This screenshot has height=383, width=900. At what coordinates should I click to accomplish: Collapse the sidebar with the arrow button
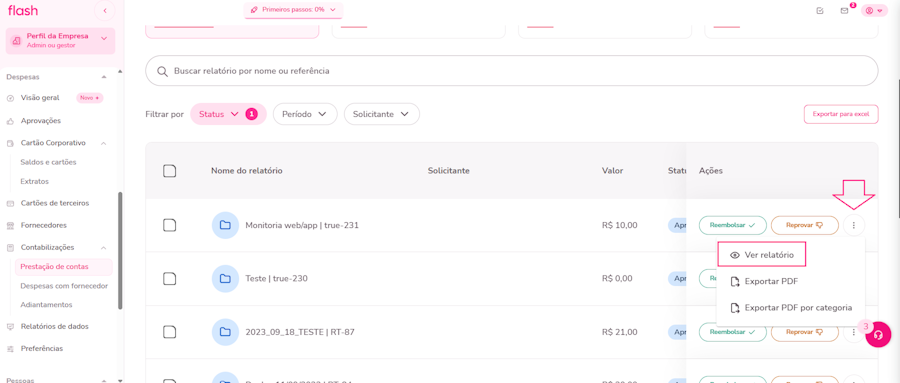pyautogui.click(x=104, y=11)
